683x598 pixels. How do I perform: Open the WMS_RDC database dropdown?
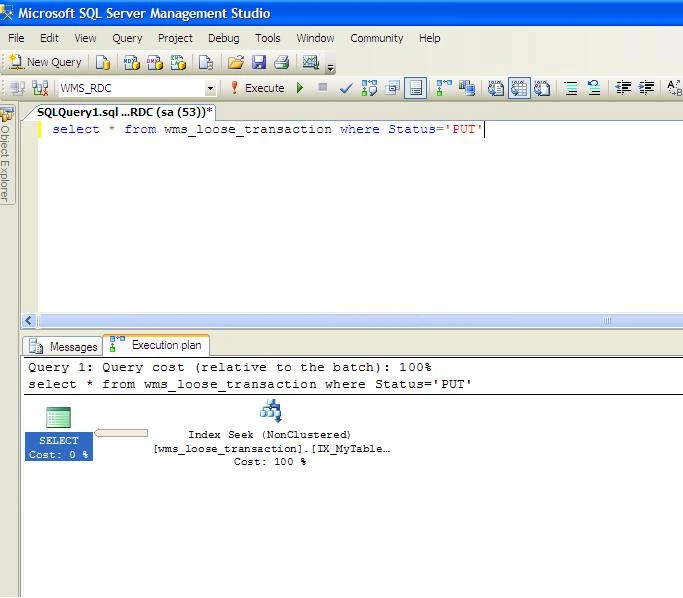tap(210, 88)
